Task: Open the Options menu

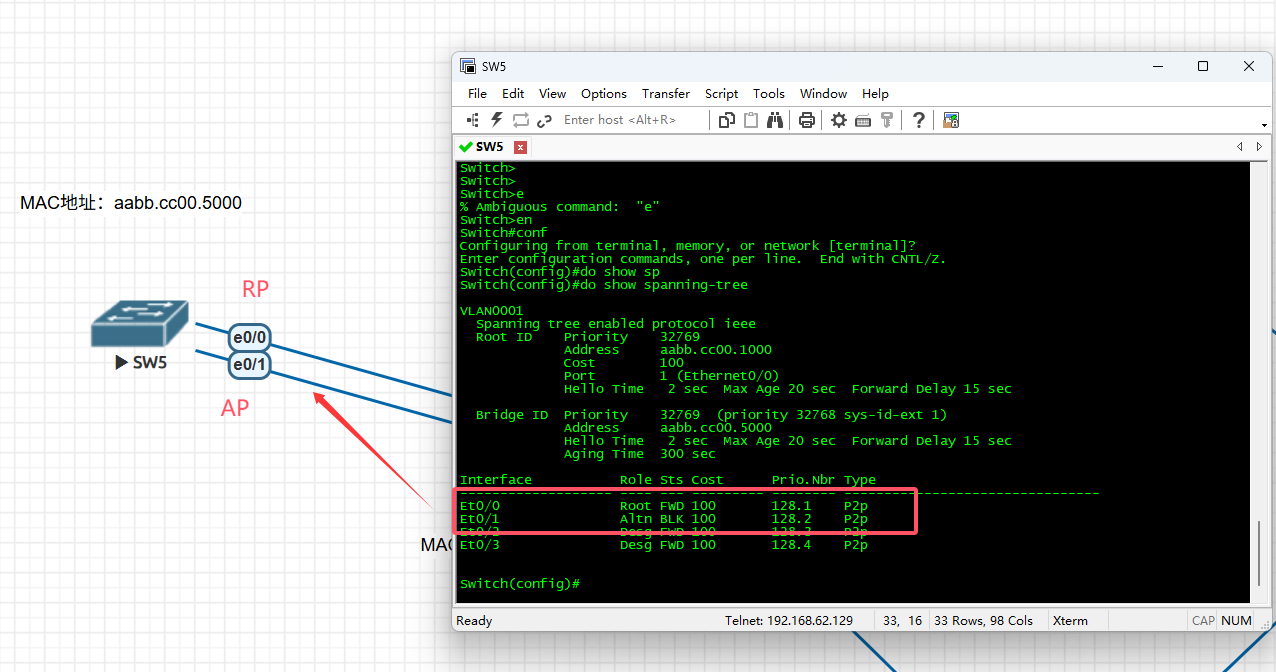Action: tap(604, 93)
